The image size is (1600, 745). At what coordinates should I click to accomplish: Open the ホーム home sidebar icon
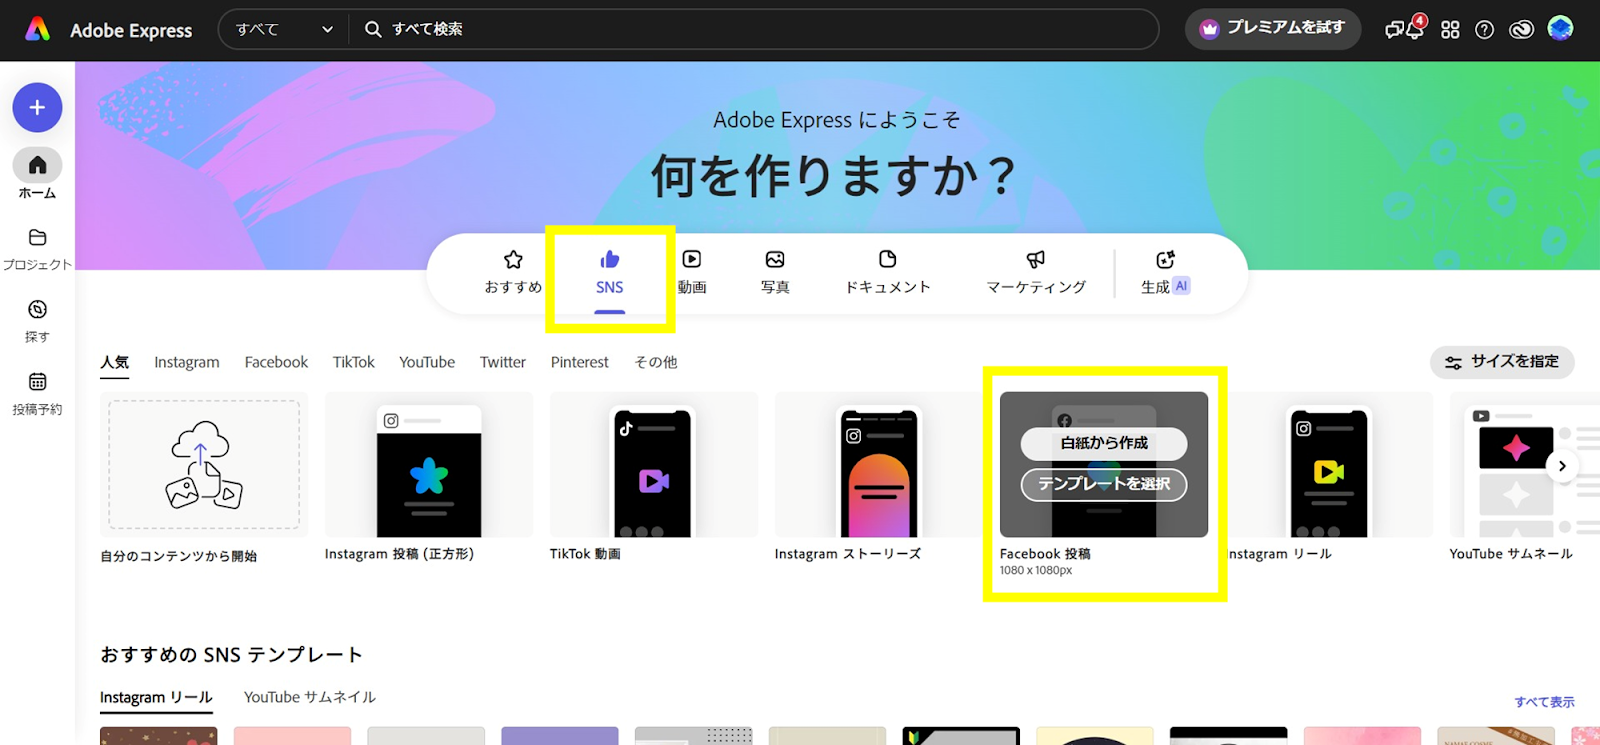point(37,166)
